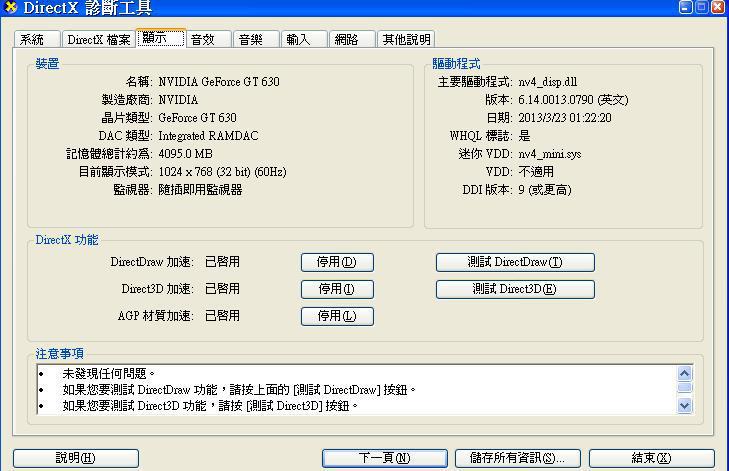Save all information with 儲存所有資訊(S)

518,458
